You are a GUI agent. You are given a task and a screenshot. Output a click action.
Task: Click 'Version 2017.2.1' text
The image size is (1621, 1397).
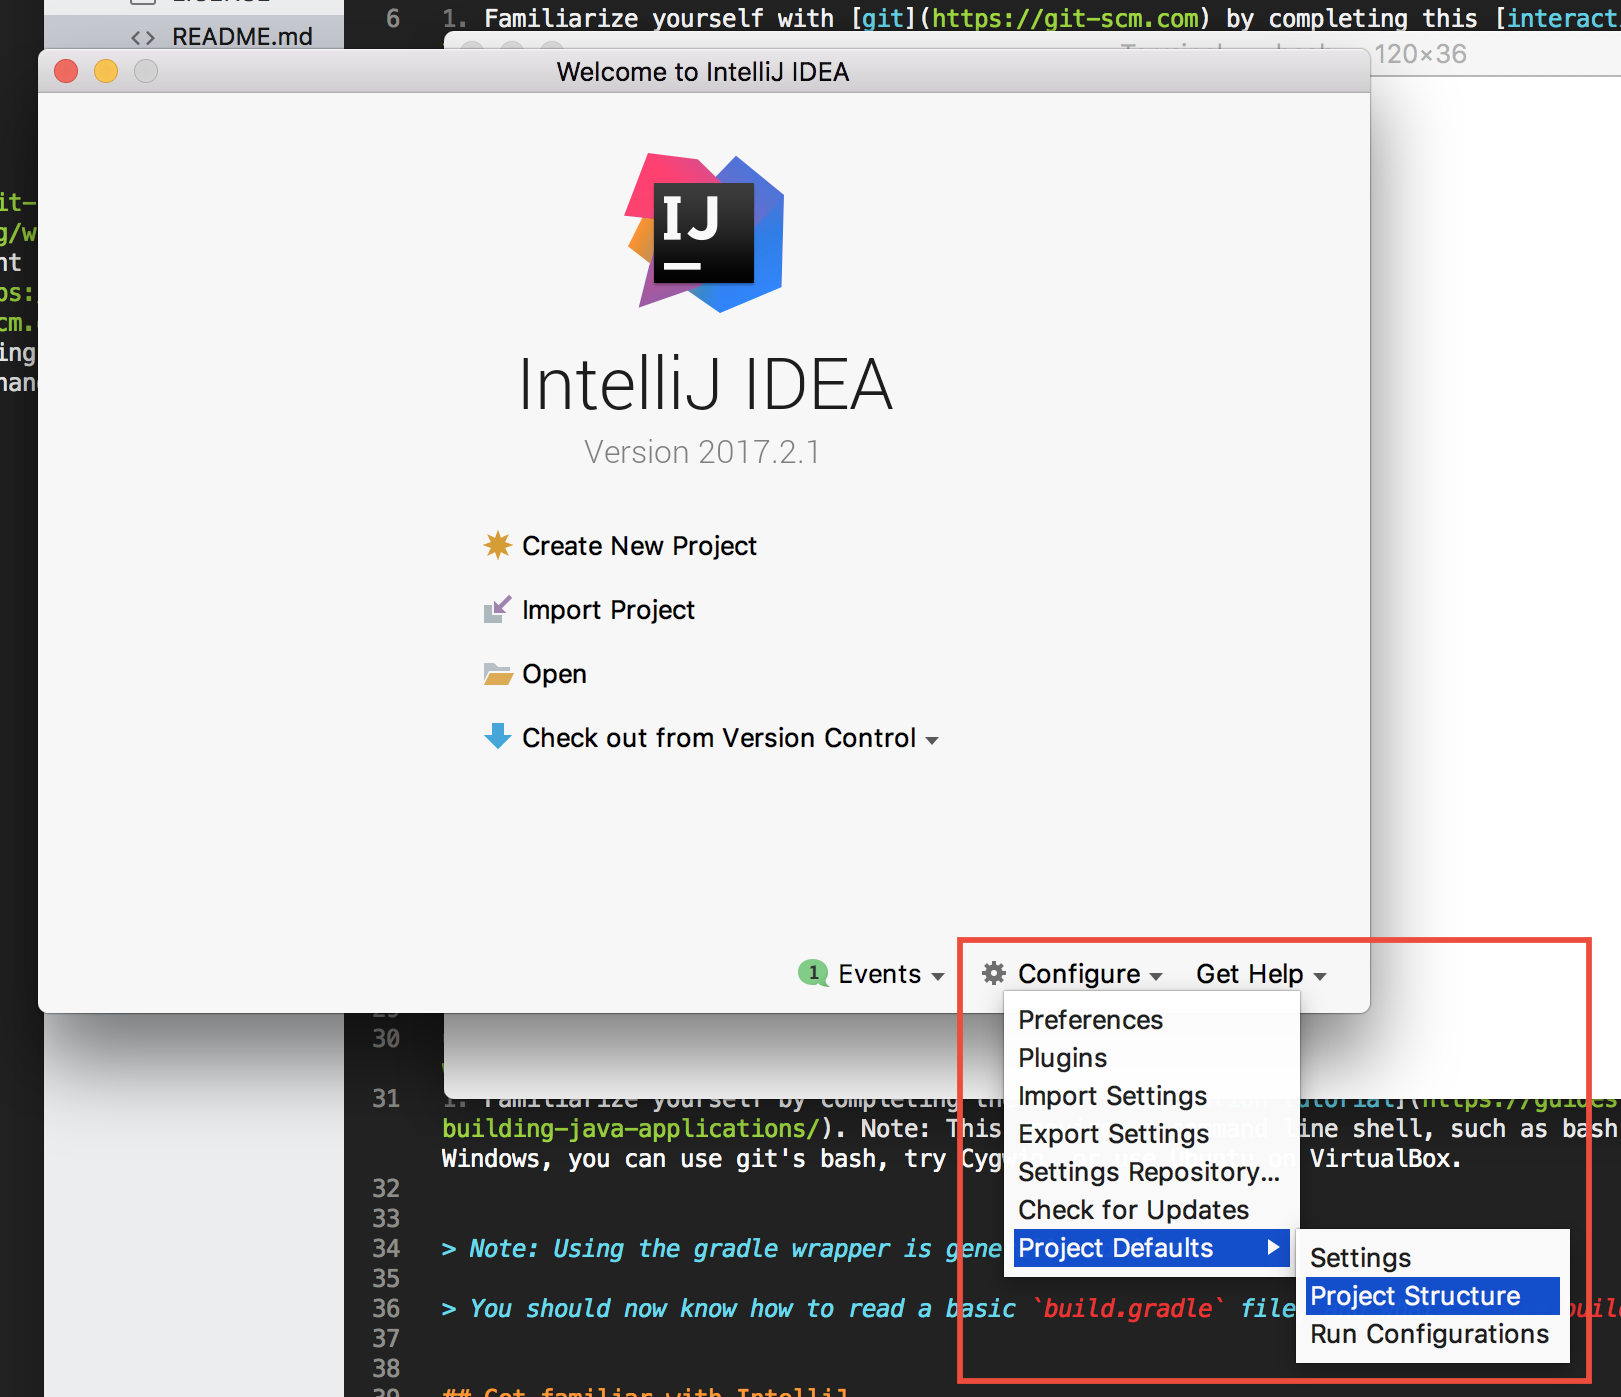(x=702, y=452)
